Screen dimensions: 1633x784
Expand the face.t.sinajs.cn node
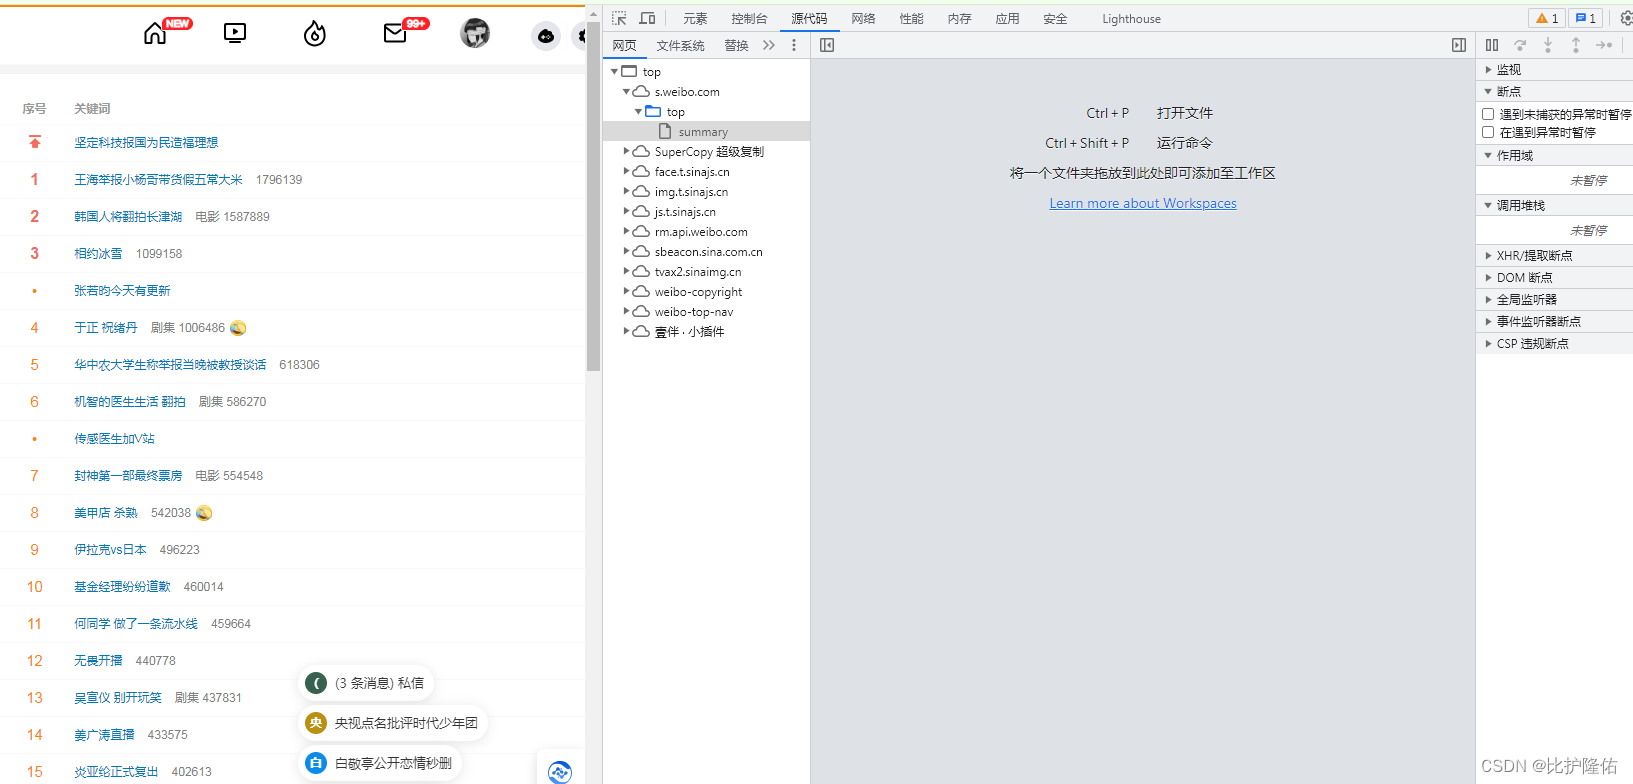627,171
